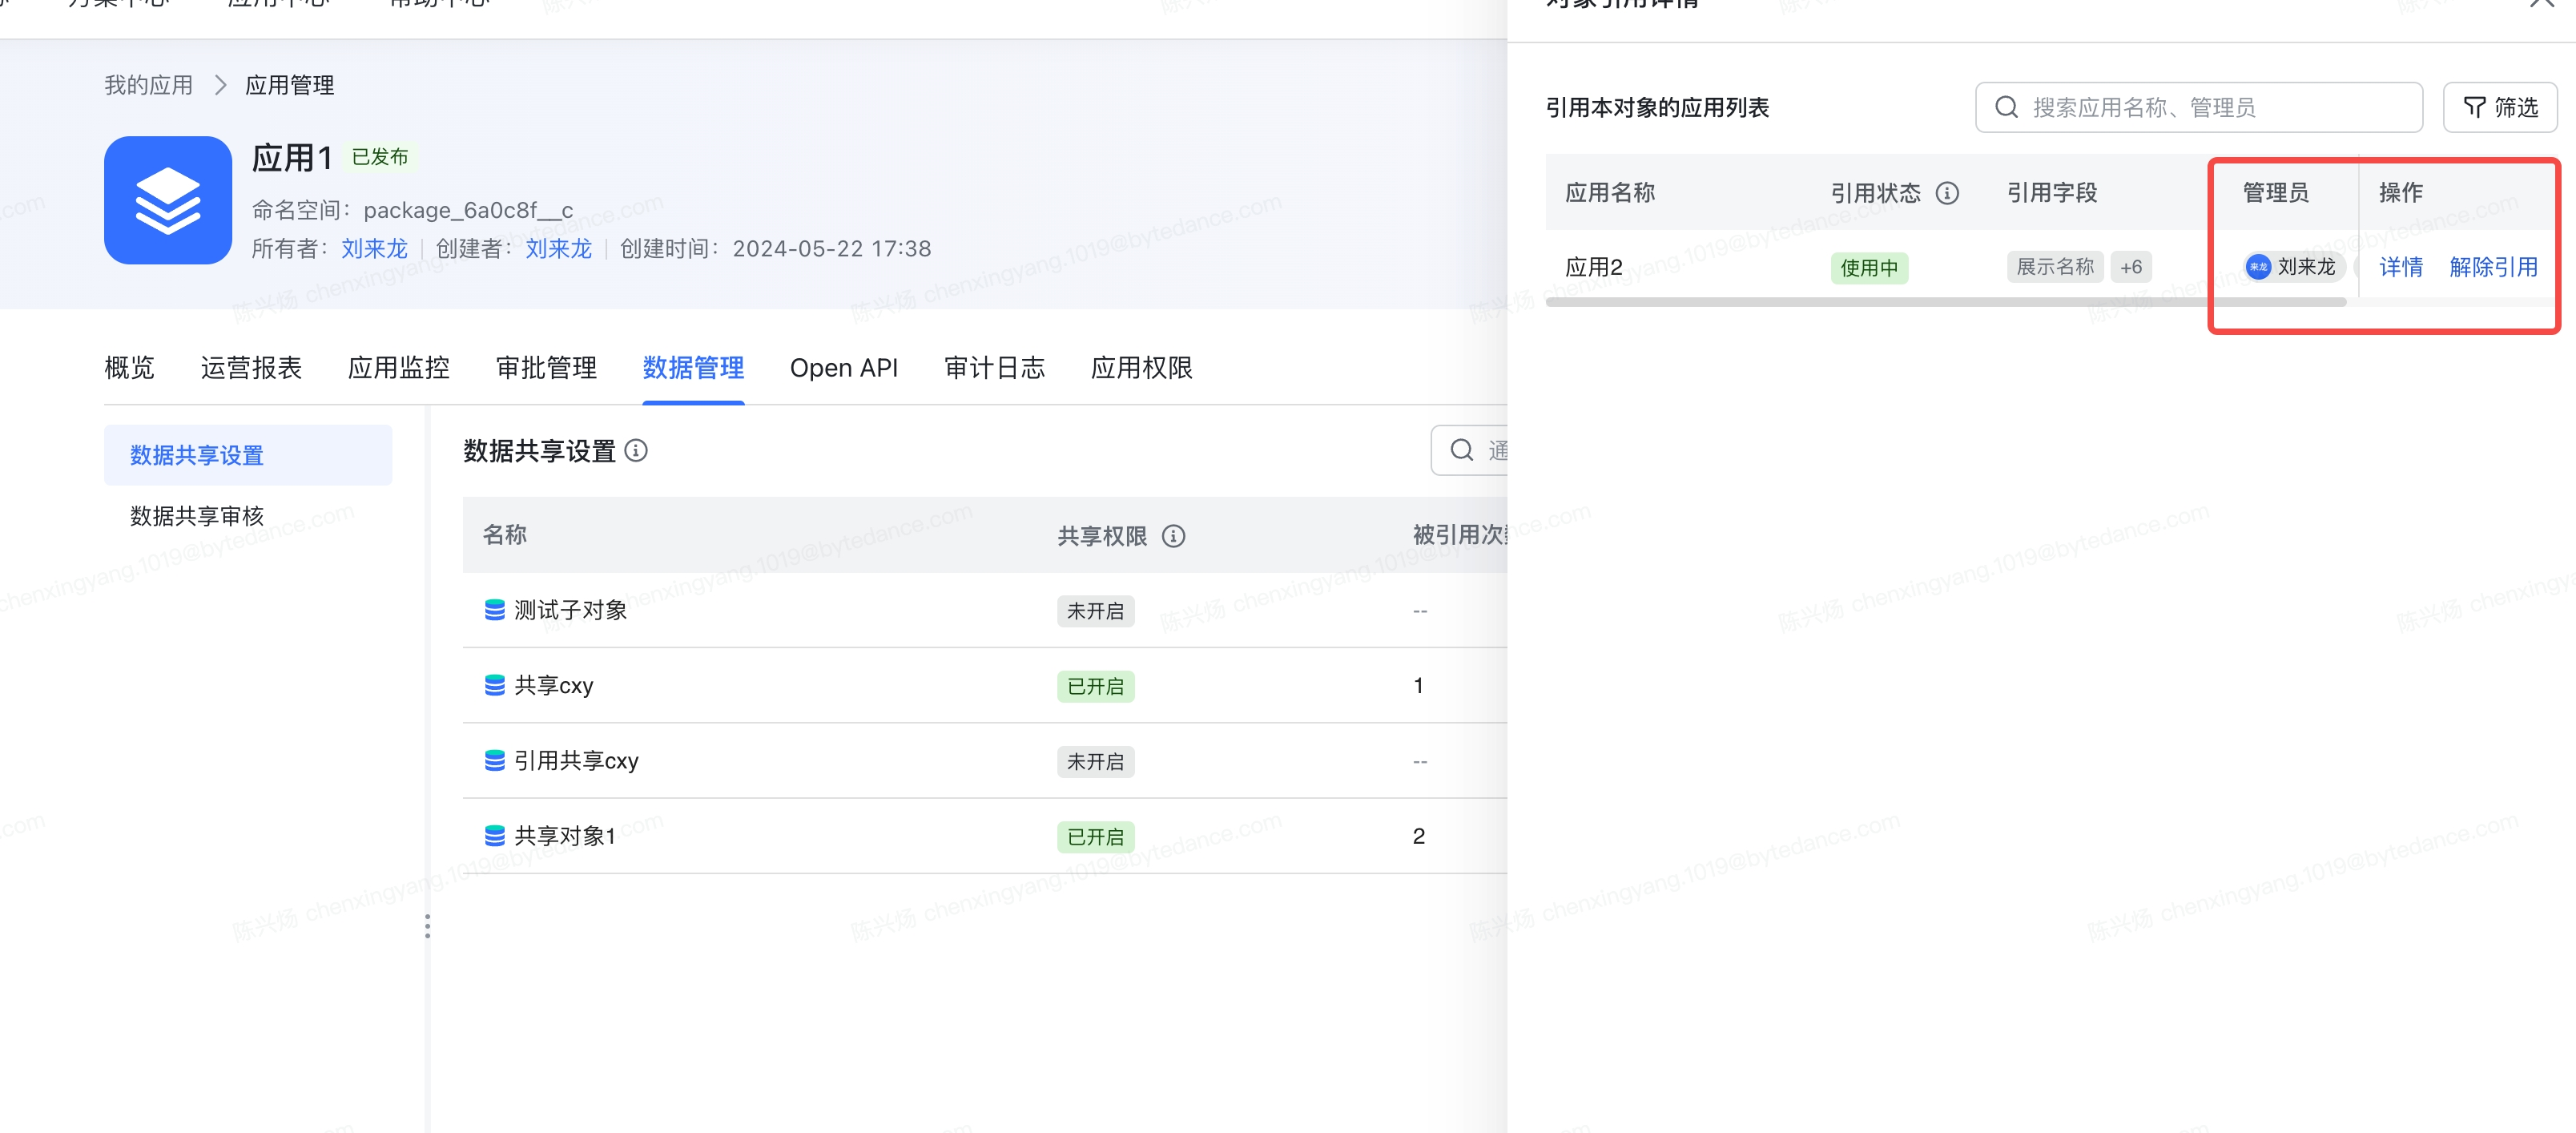
Task: Select the 数据管理 tab
Action: 693,368
